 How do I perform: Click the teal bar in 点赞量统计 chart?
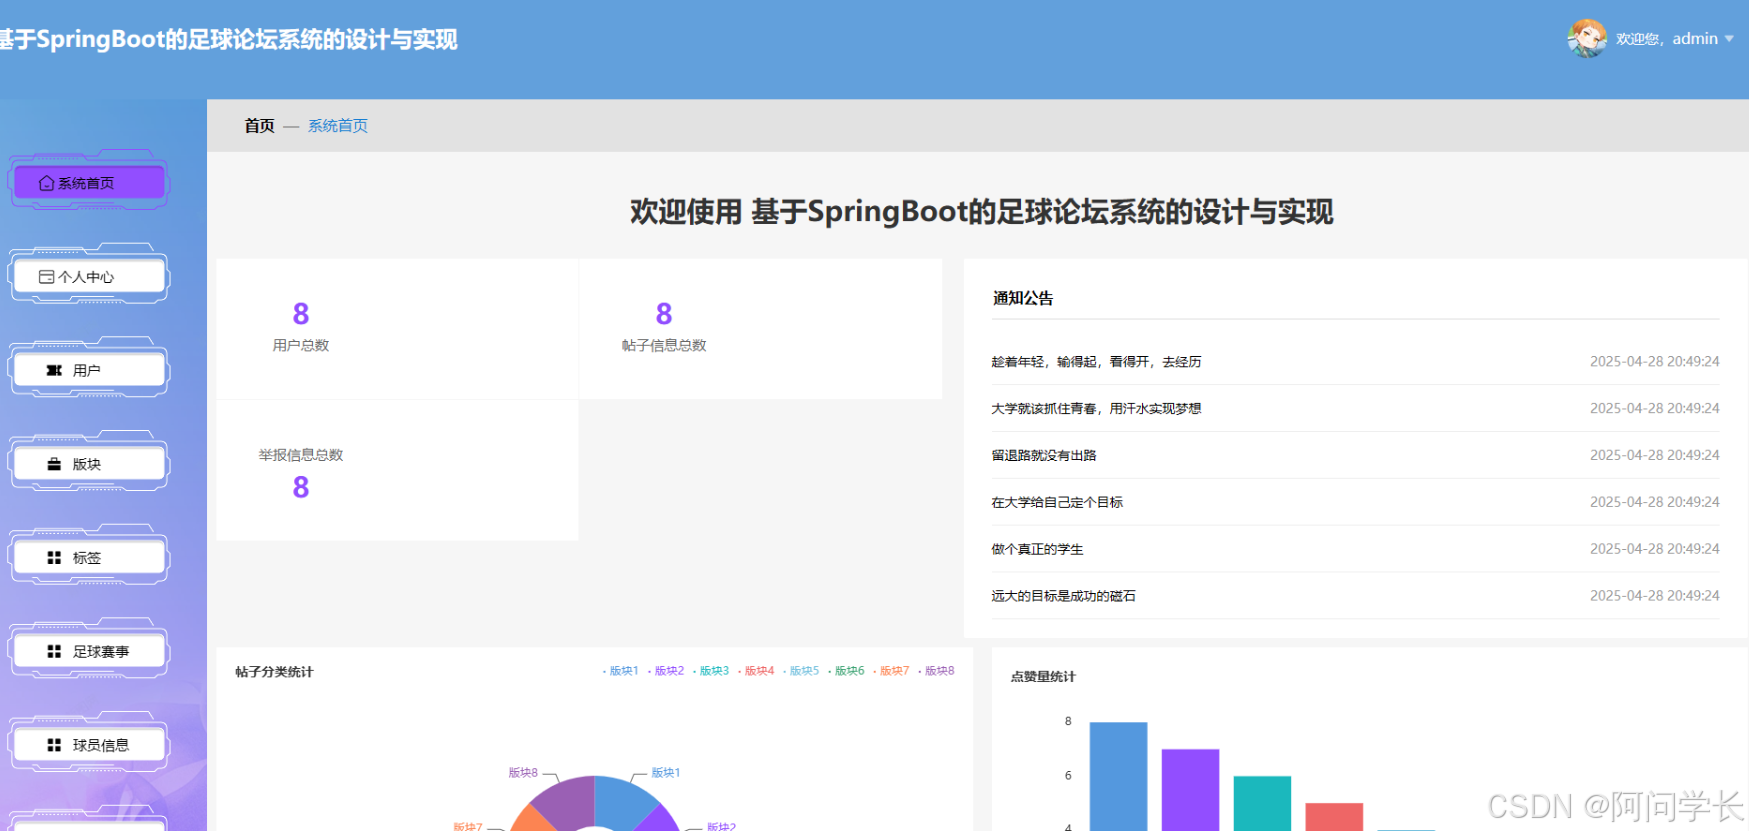coord(1262,803)
